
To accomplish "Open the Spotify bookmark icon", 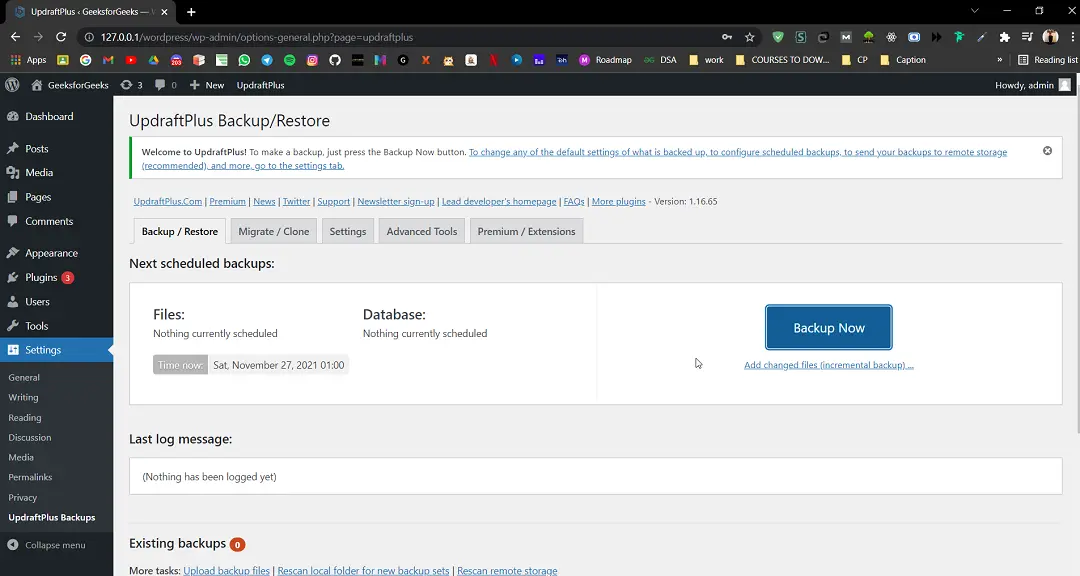I will (x=290, y=60).
